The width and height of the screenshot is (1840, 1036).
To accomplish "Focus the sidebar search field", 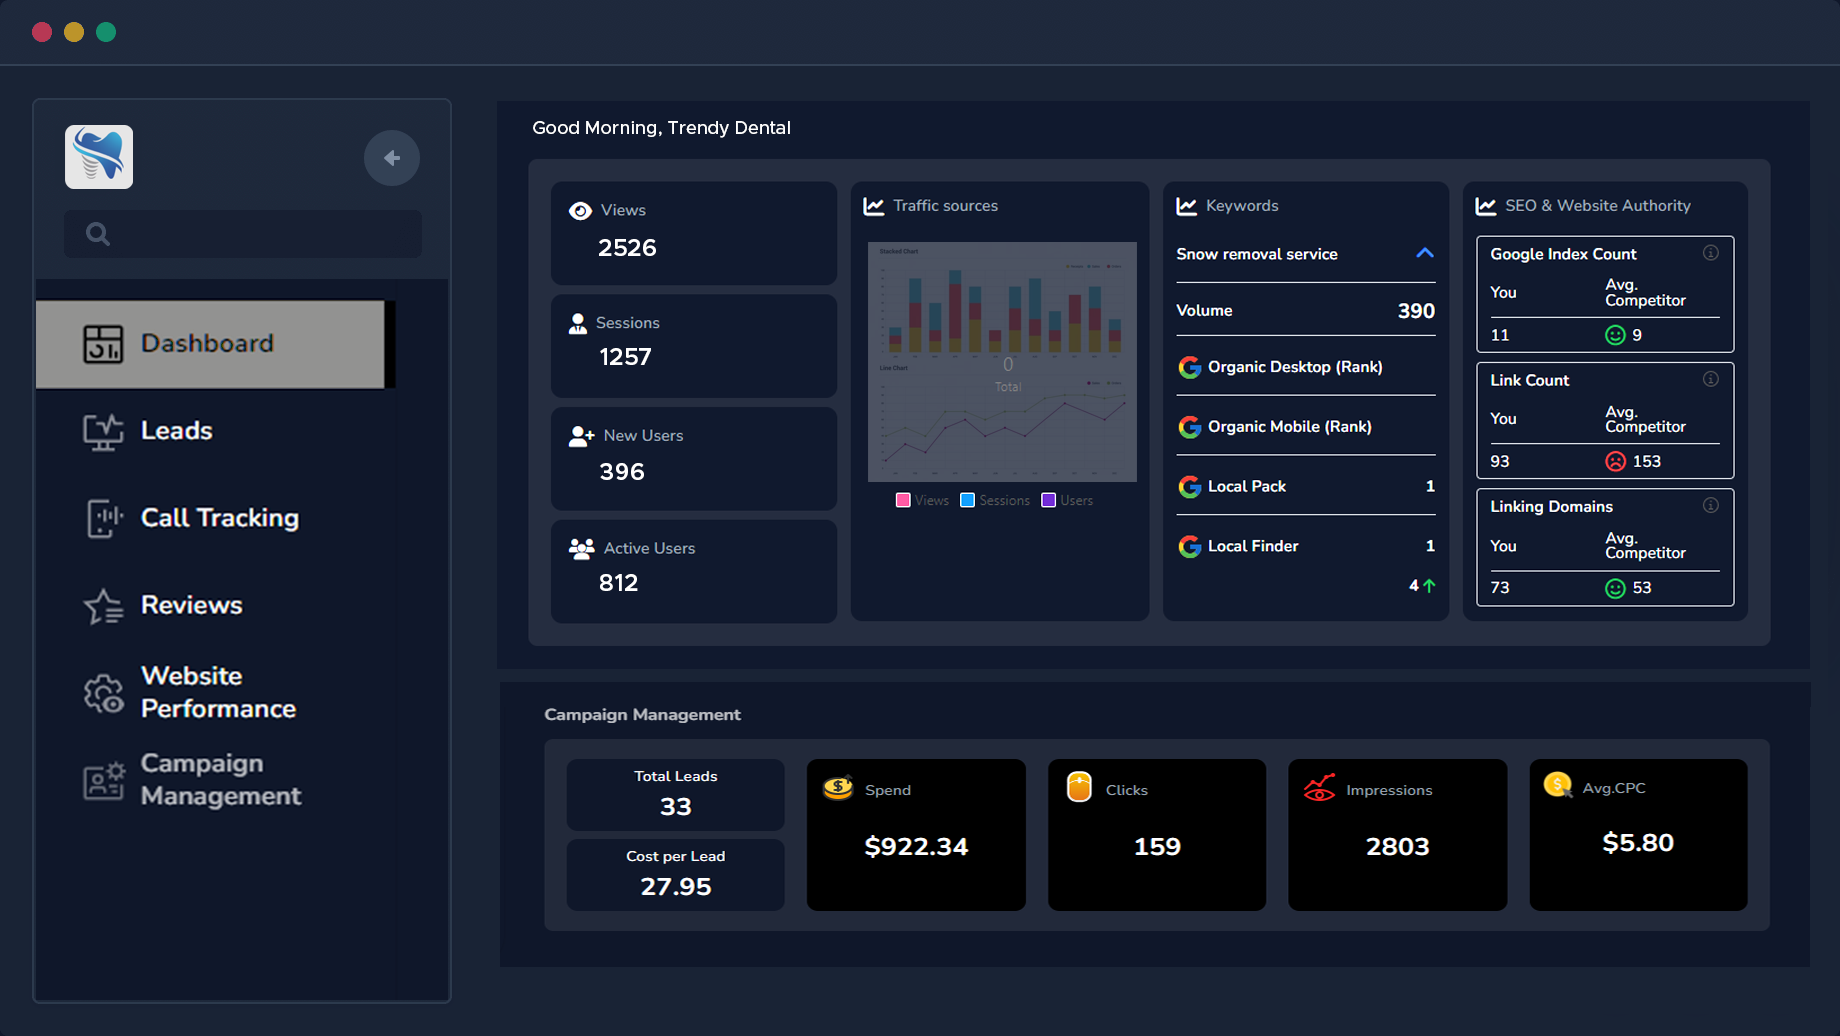I will click(243, 234).
